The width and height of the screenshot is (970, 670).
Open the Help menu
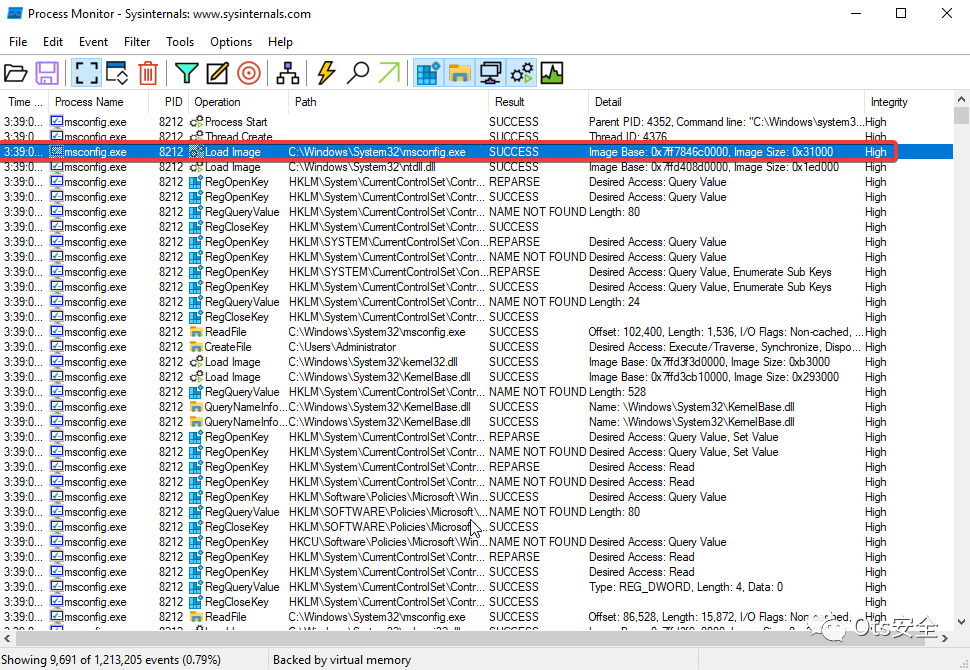[280, 41]
